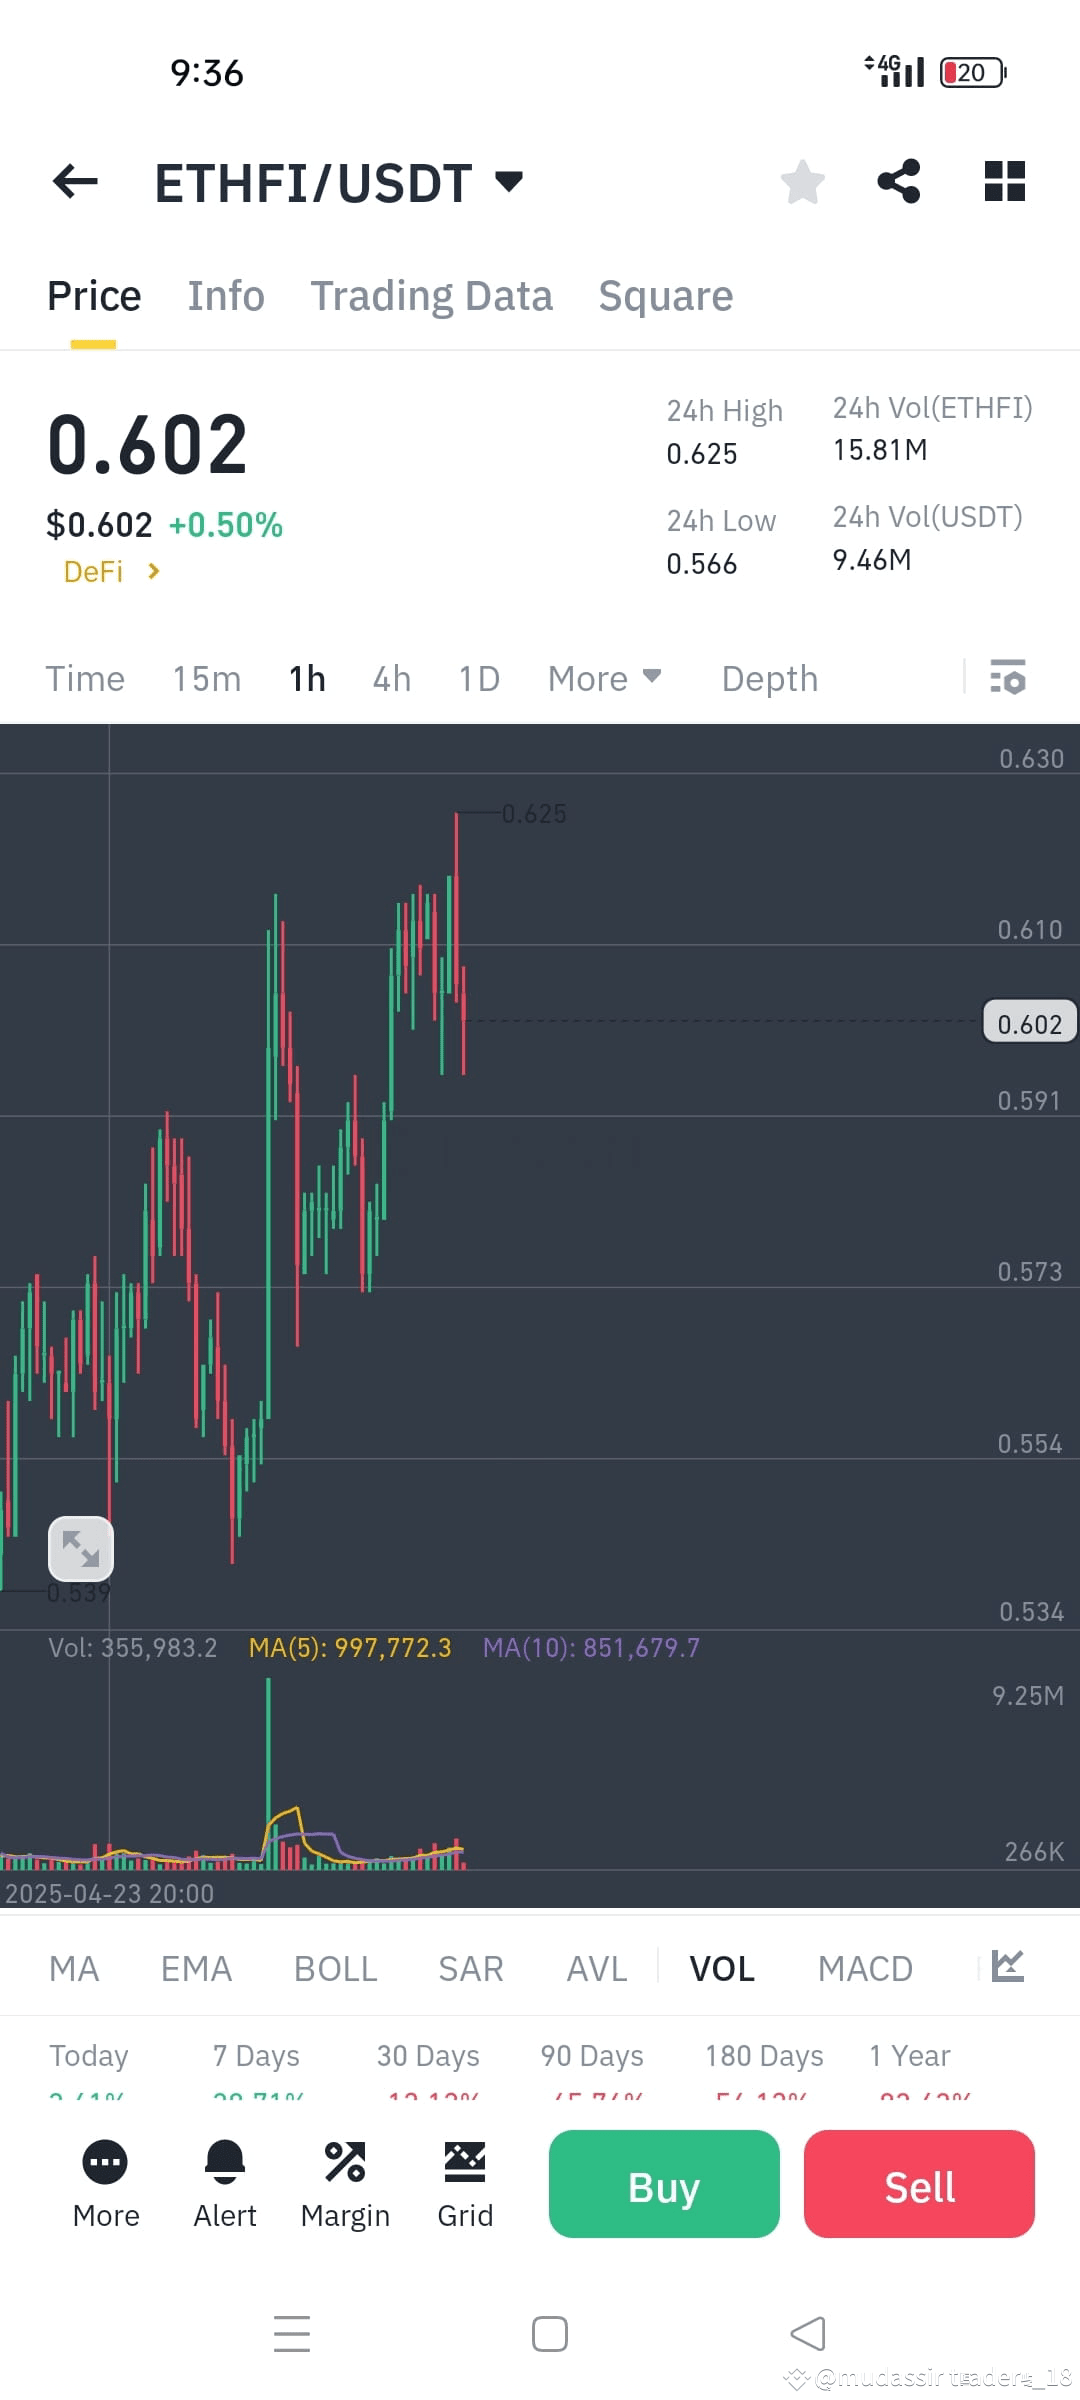Select the 4h timeframe
The width and height of the screenshot is (1080, 2400).
coord(390,678)
